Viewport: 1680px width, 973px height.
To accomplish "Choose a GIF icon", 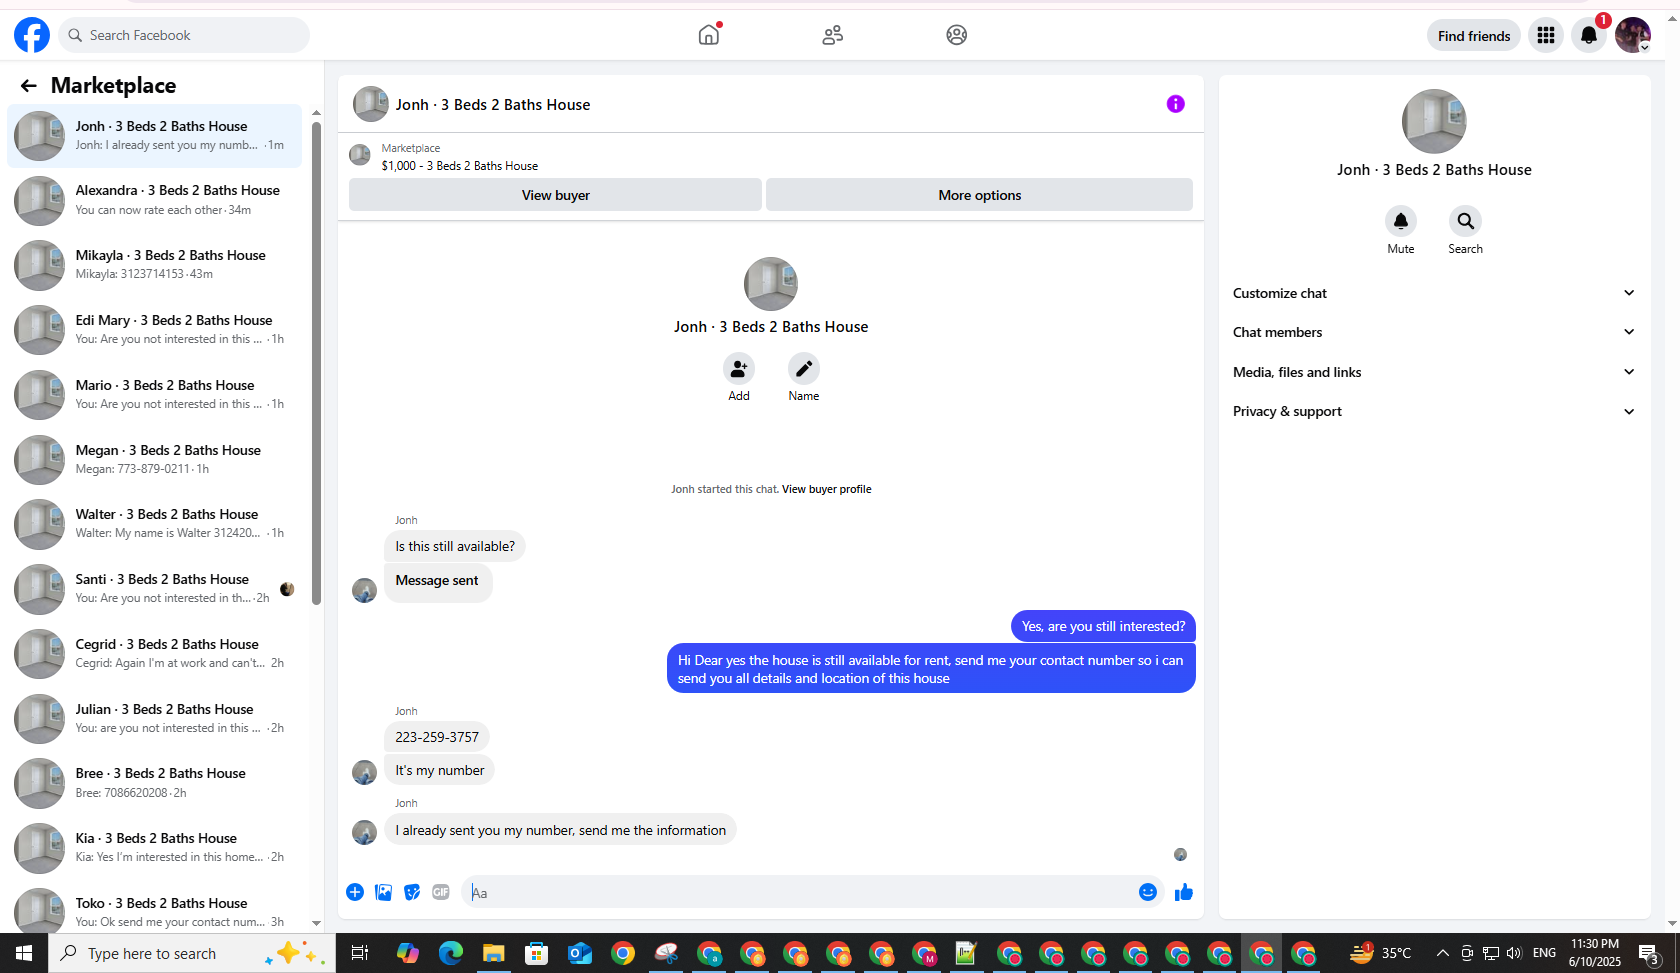I will [441, 892].
